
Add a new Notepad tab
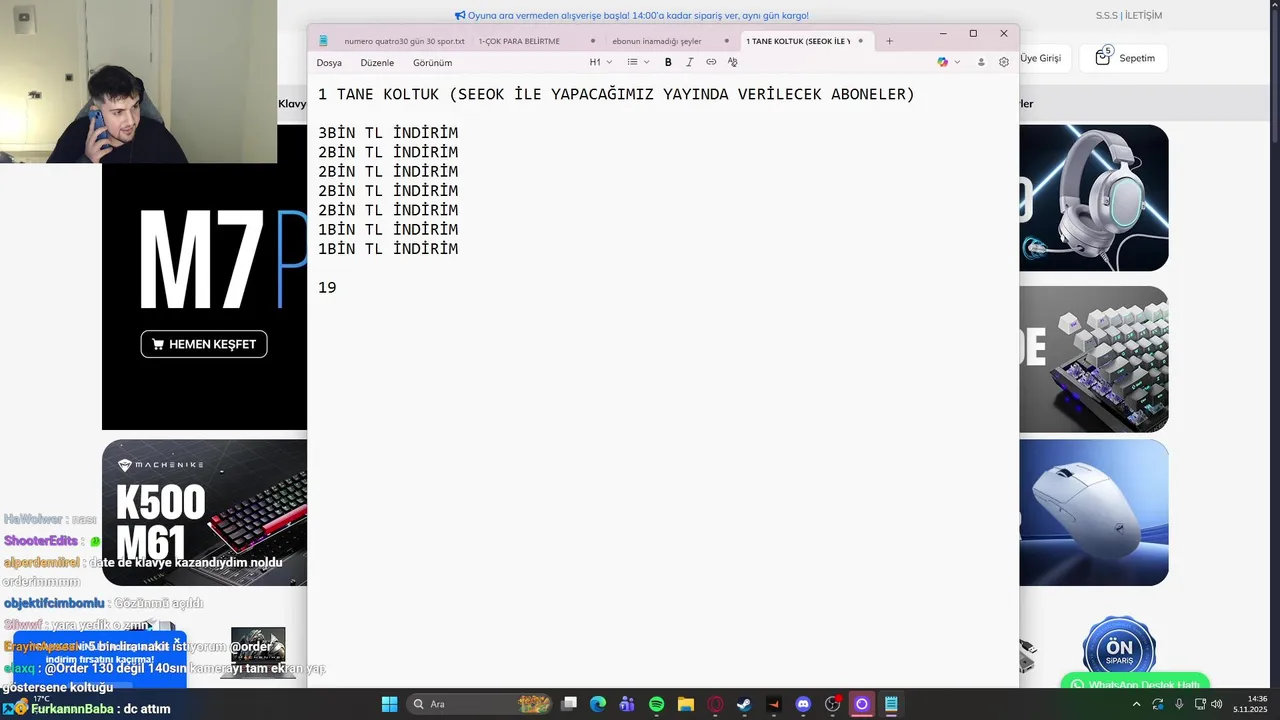(889, 41)
